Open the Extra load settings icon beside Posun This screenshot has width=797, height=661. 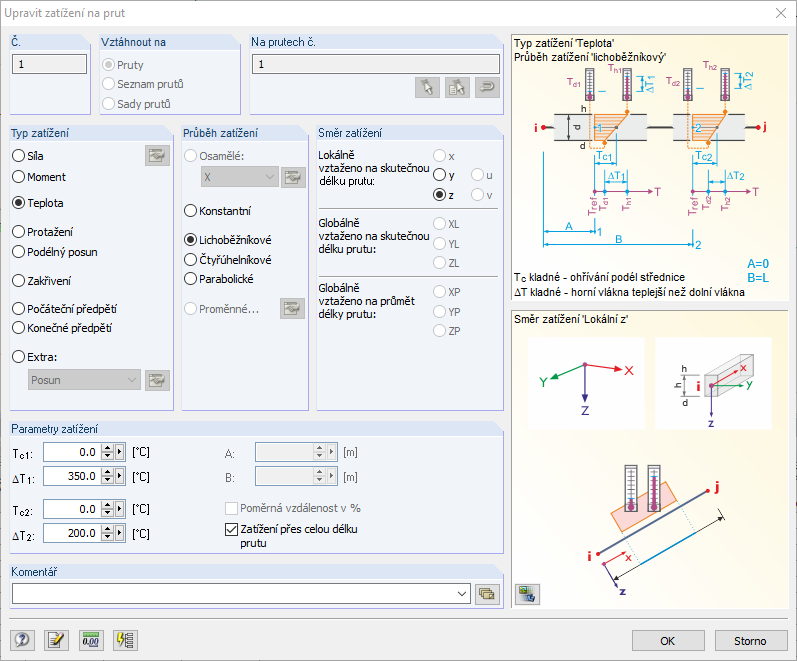coord(157,380)
